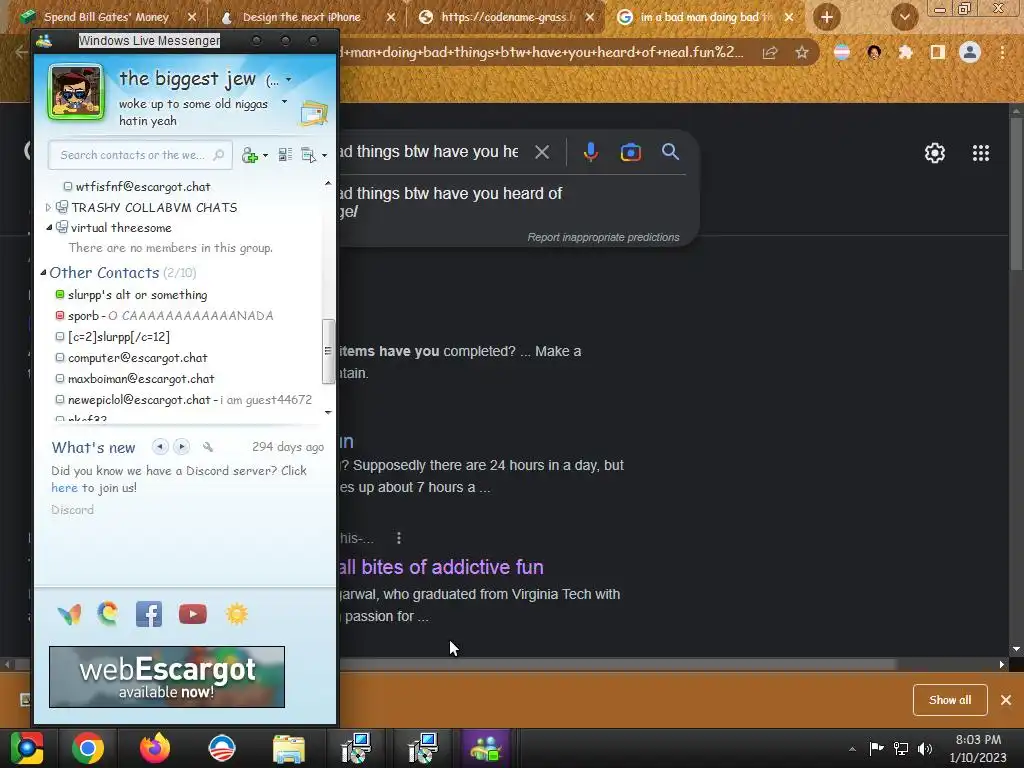Open the Facebook icon in Messenger

pos(149,614)
